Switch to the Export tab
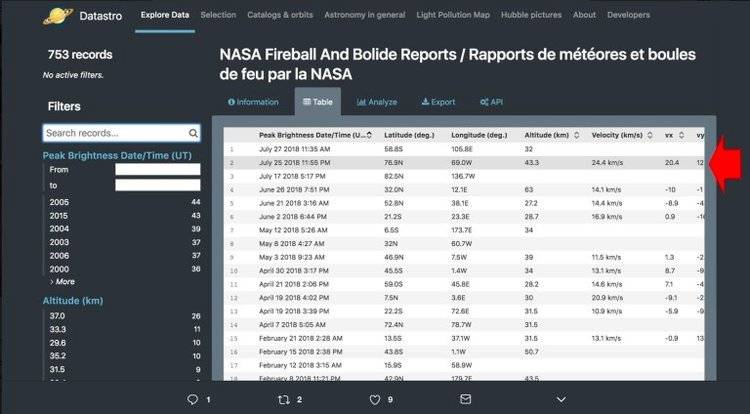Screen dimensions: 750x414 point(438,102)
